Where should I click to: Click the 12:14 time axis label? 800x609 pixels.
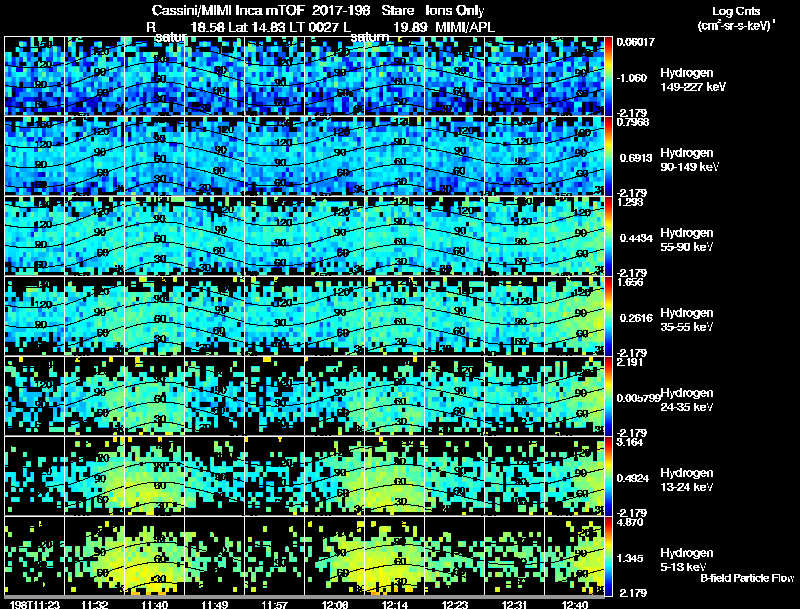(x=395, y=604)
